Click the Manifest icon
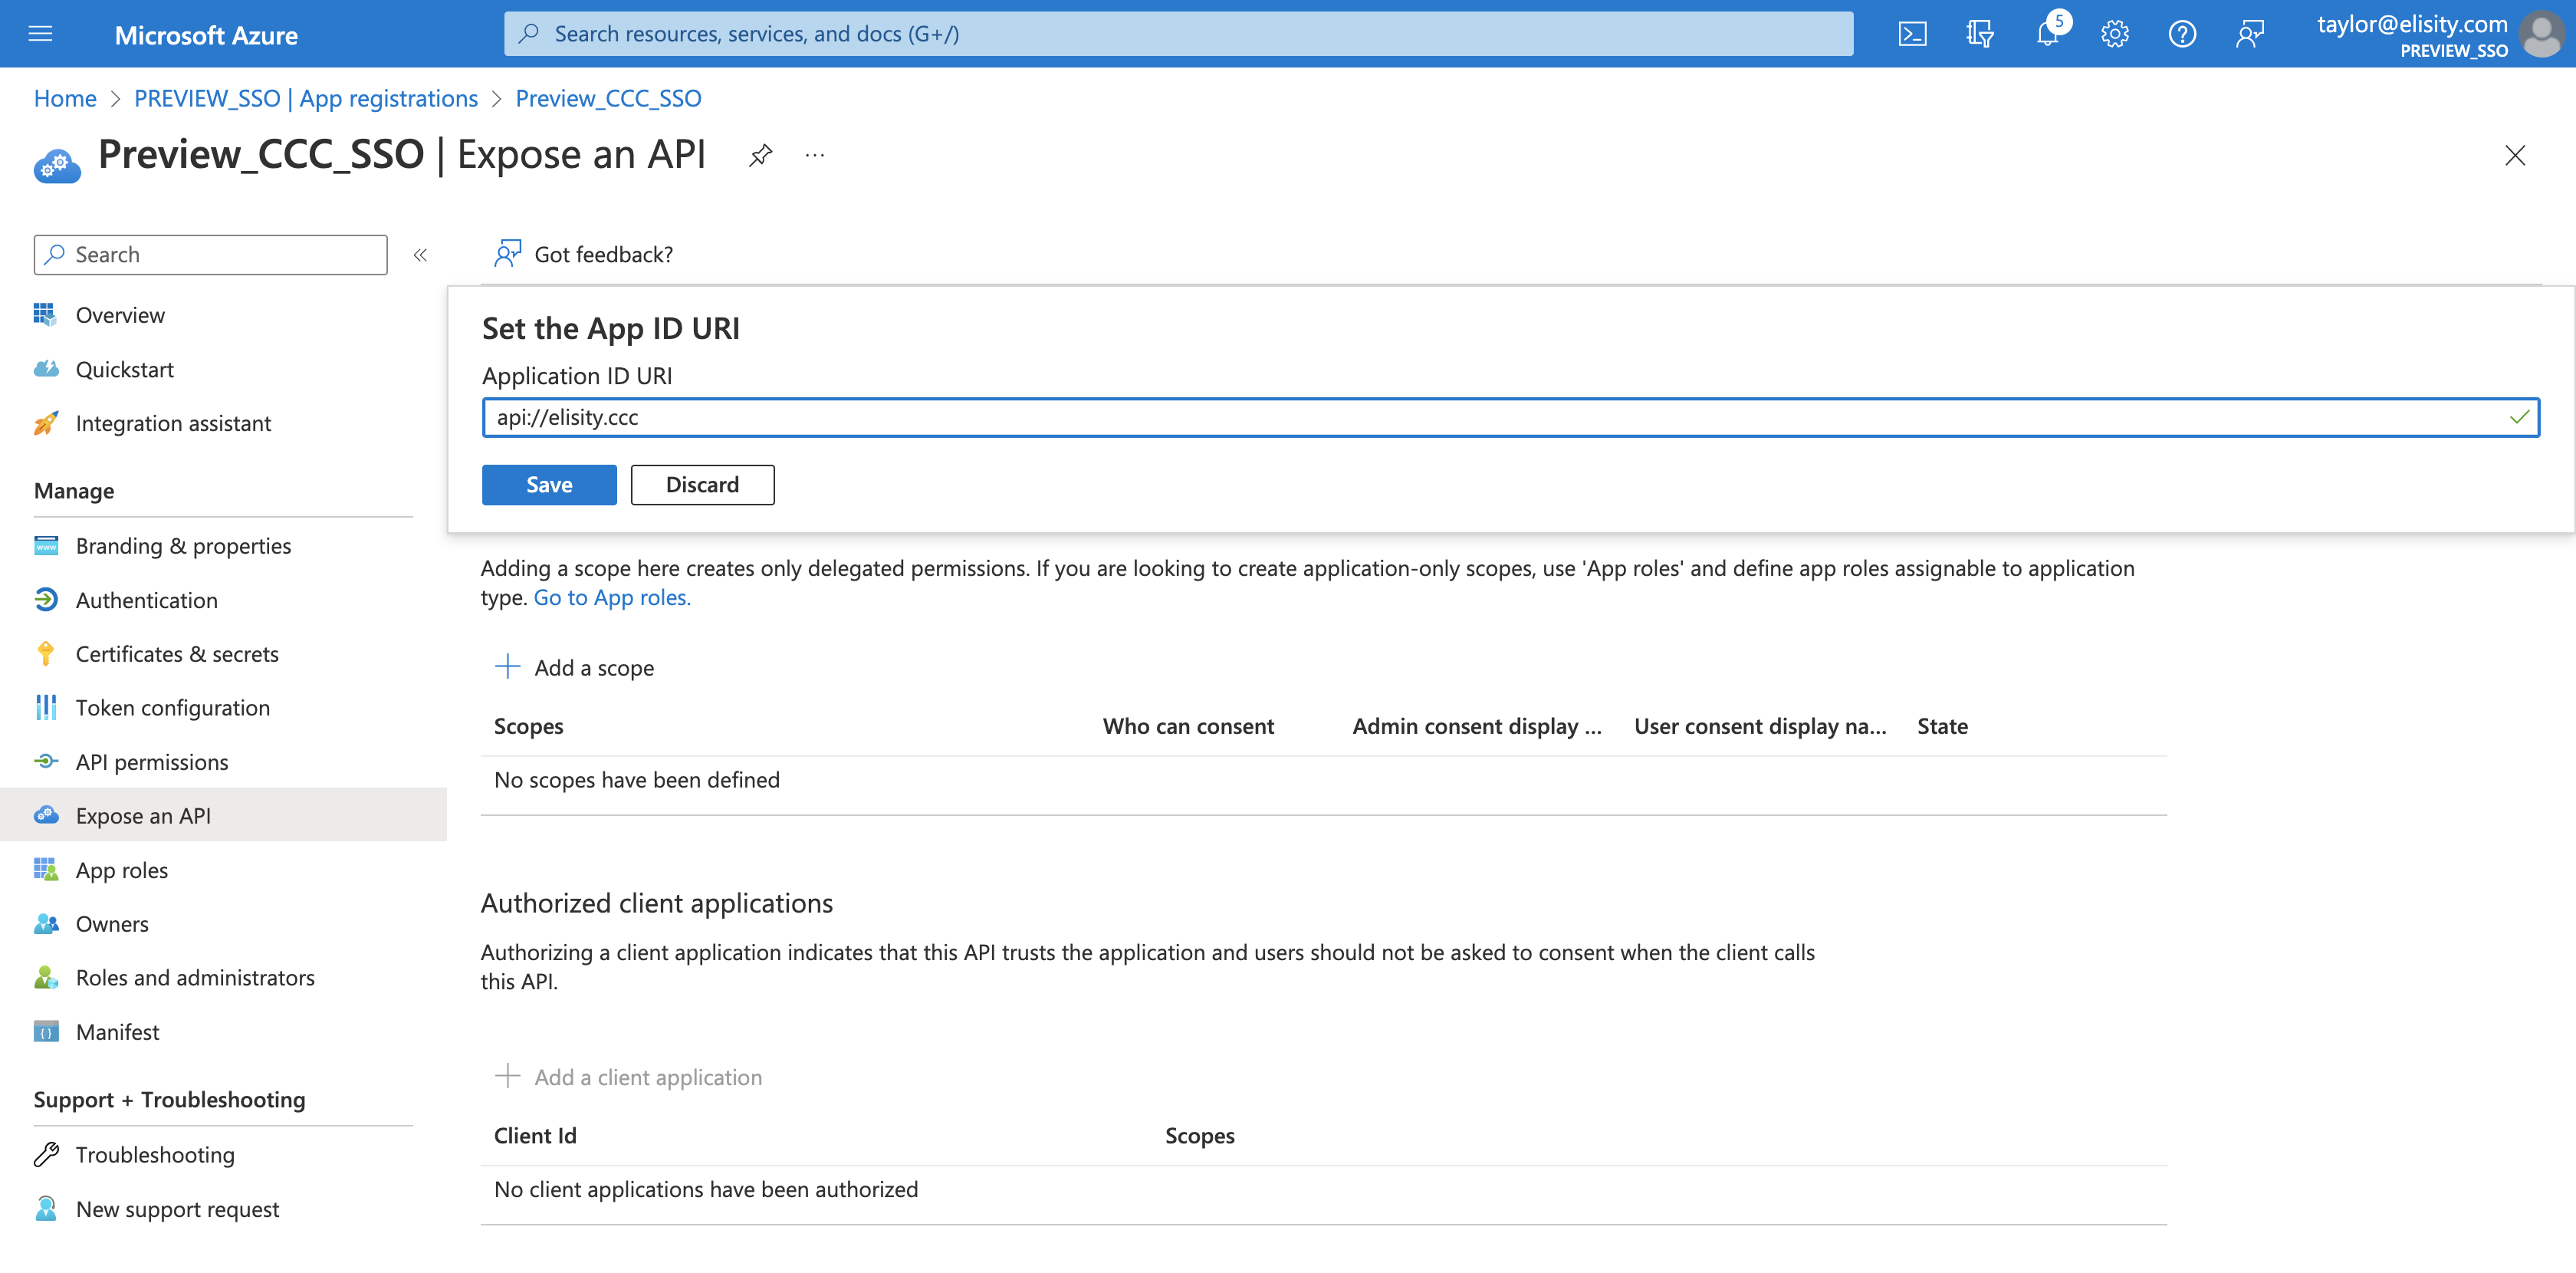Image resolution: width=2576 pixels, height=1273 pixels. tap(46, 1032)
